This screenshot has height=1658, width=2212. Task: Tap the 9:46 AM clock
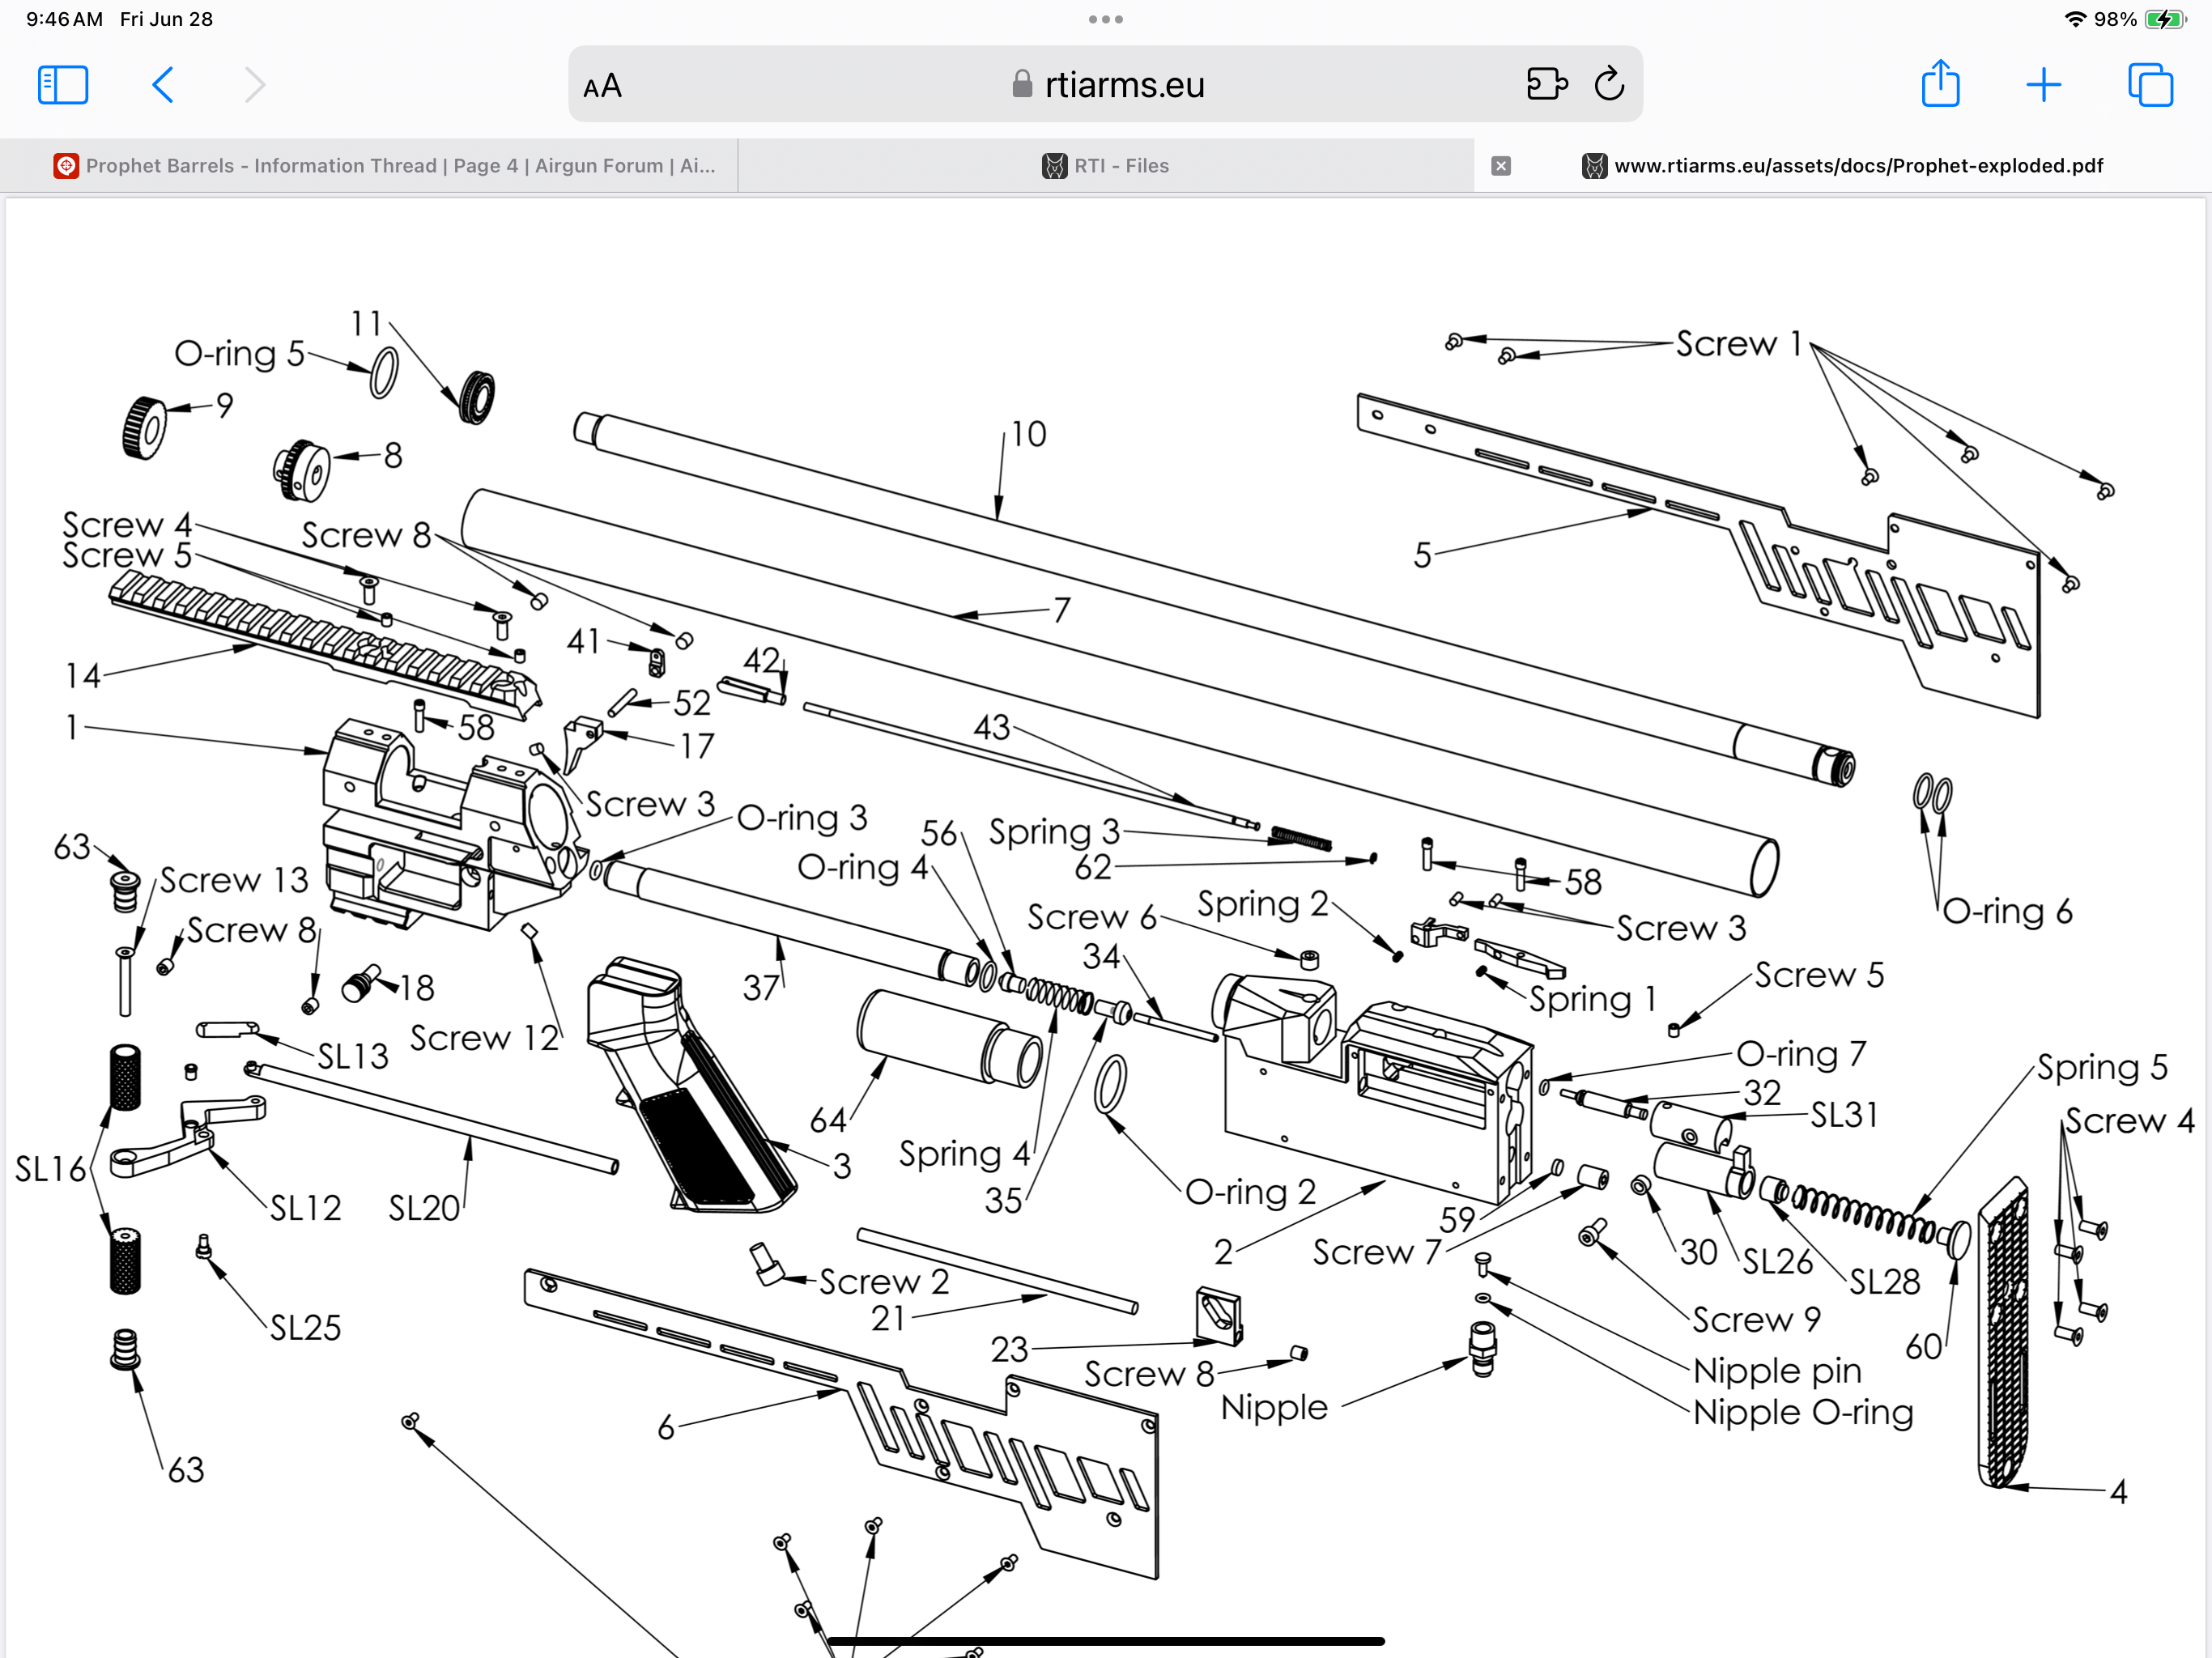click(x=65, y=19)
